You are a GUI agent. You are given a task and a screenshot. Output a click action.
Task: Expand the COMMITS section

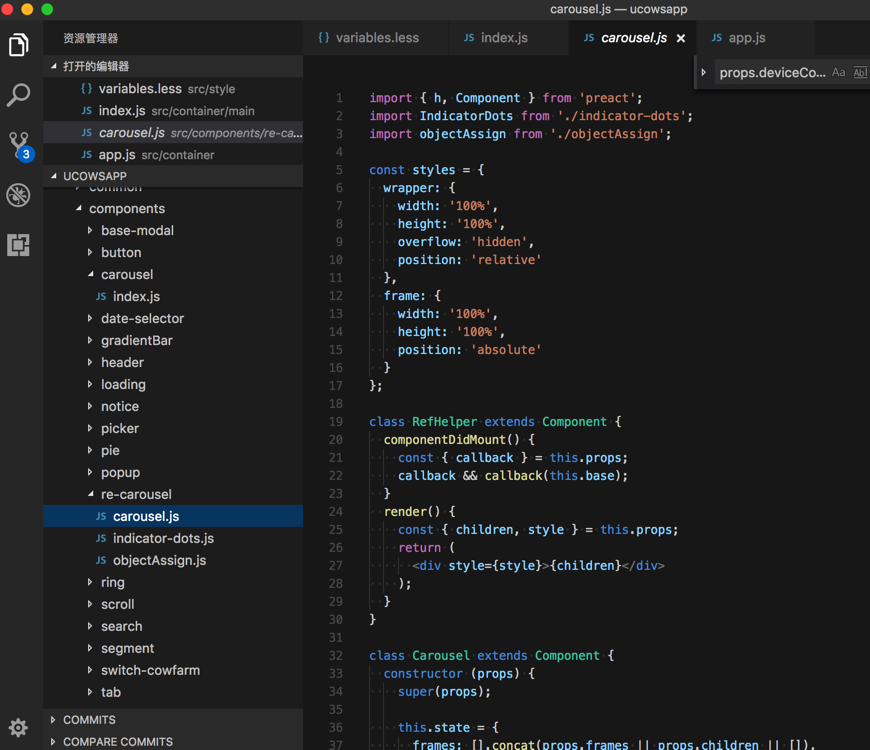pos(89,720)
